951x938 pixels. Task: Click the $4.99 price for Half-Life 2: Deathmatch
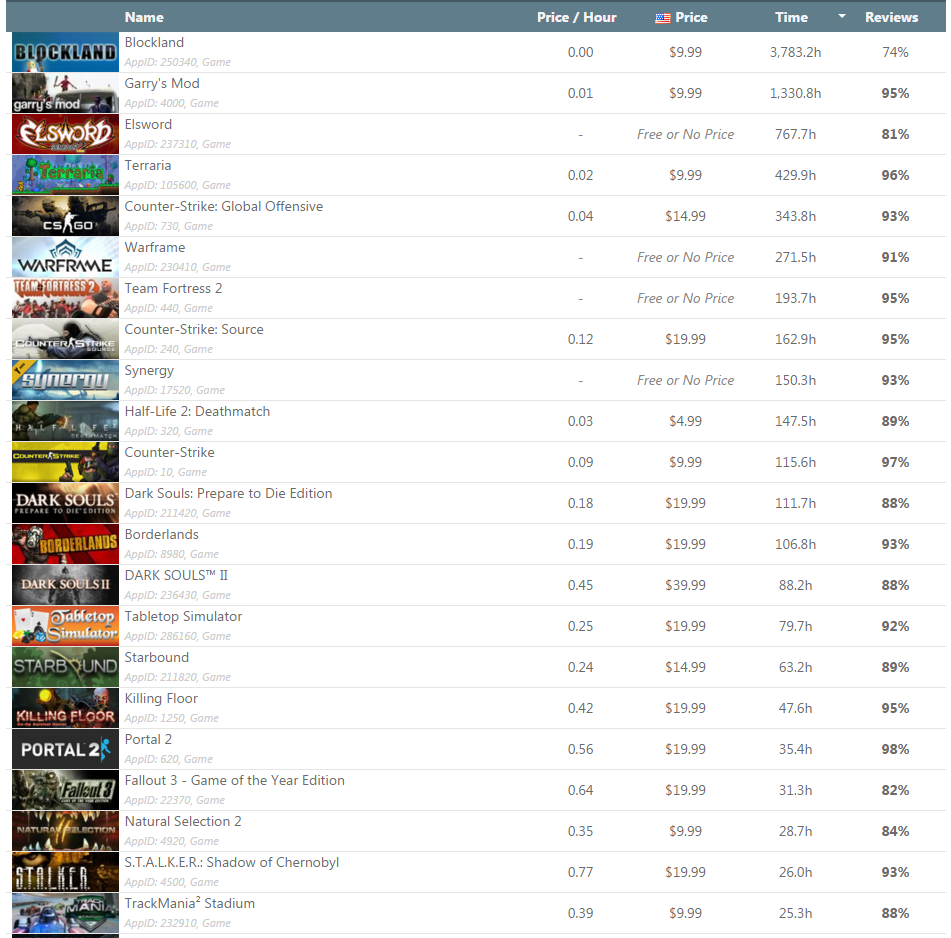(685, 421)
